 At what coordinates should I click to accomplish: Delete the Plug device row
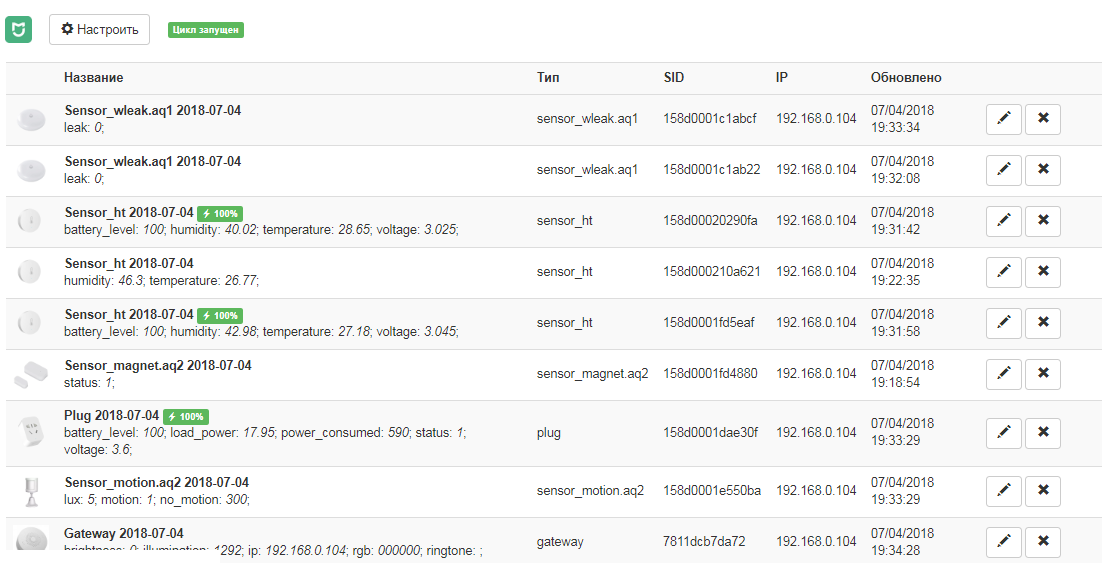click(x=1043, y=433)
